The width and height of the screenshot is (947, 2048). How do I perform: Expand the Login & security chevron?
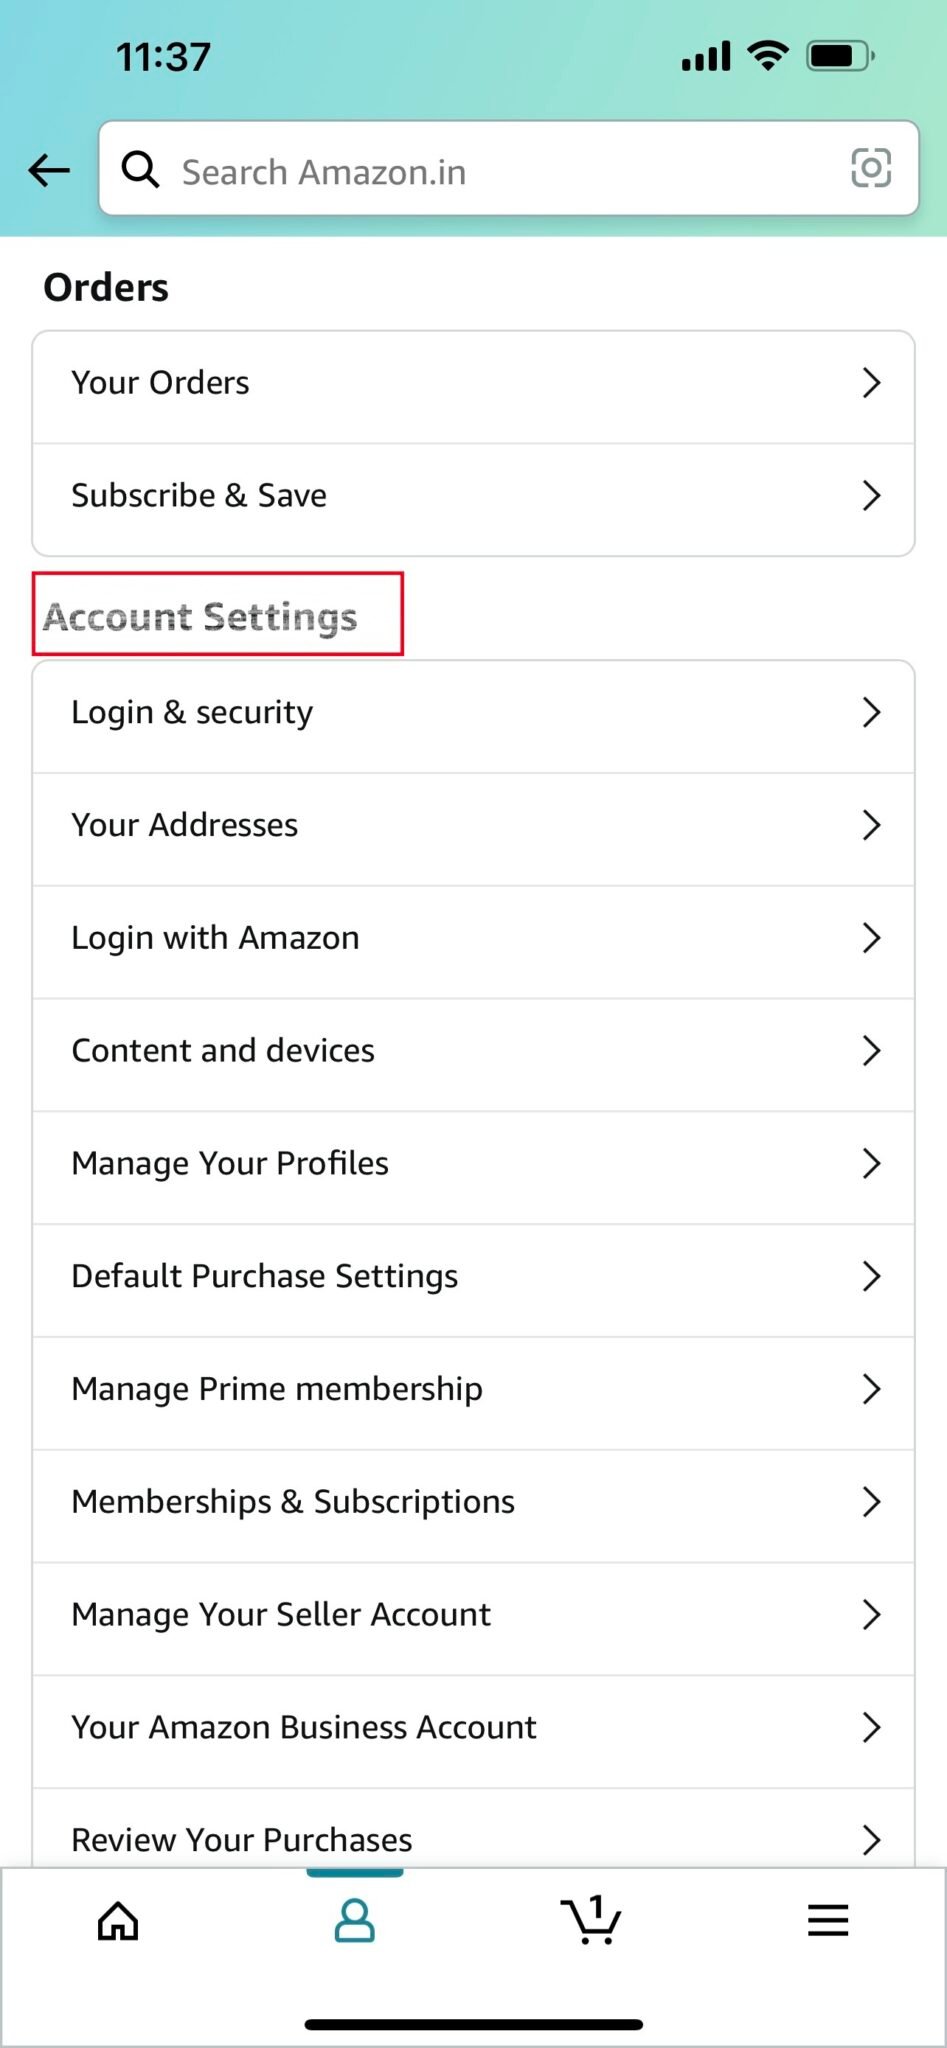[x=871, y=712]
